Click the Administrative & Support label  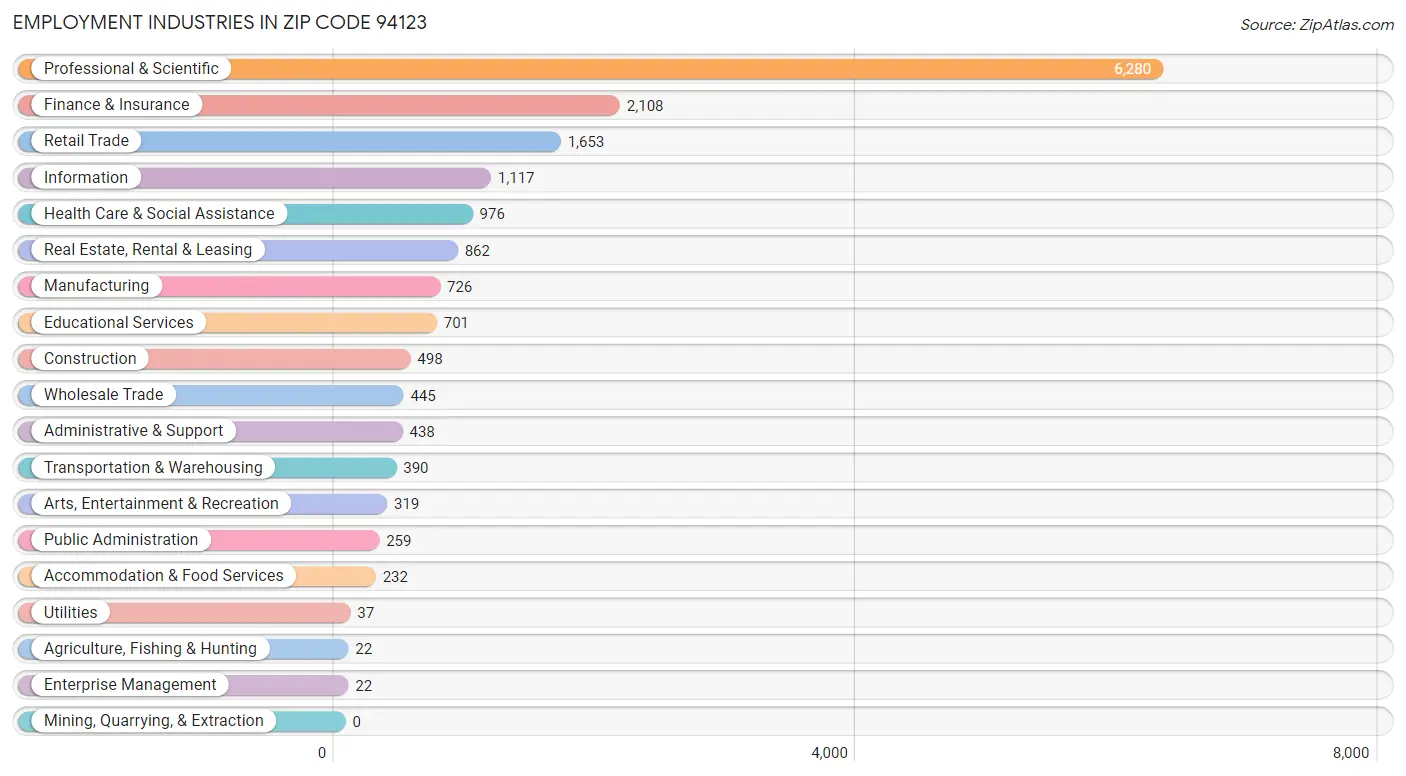133,431
